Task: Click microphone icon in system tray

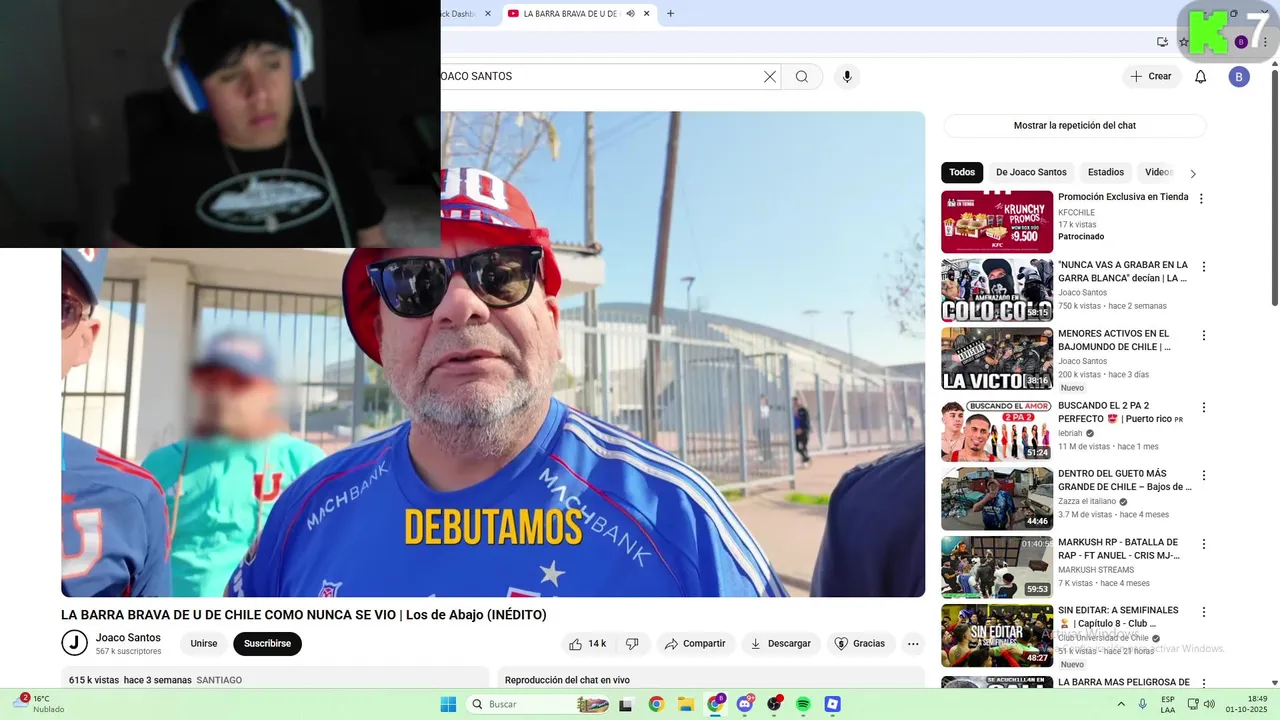Action: point(1143,704)
